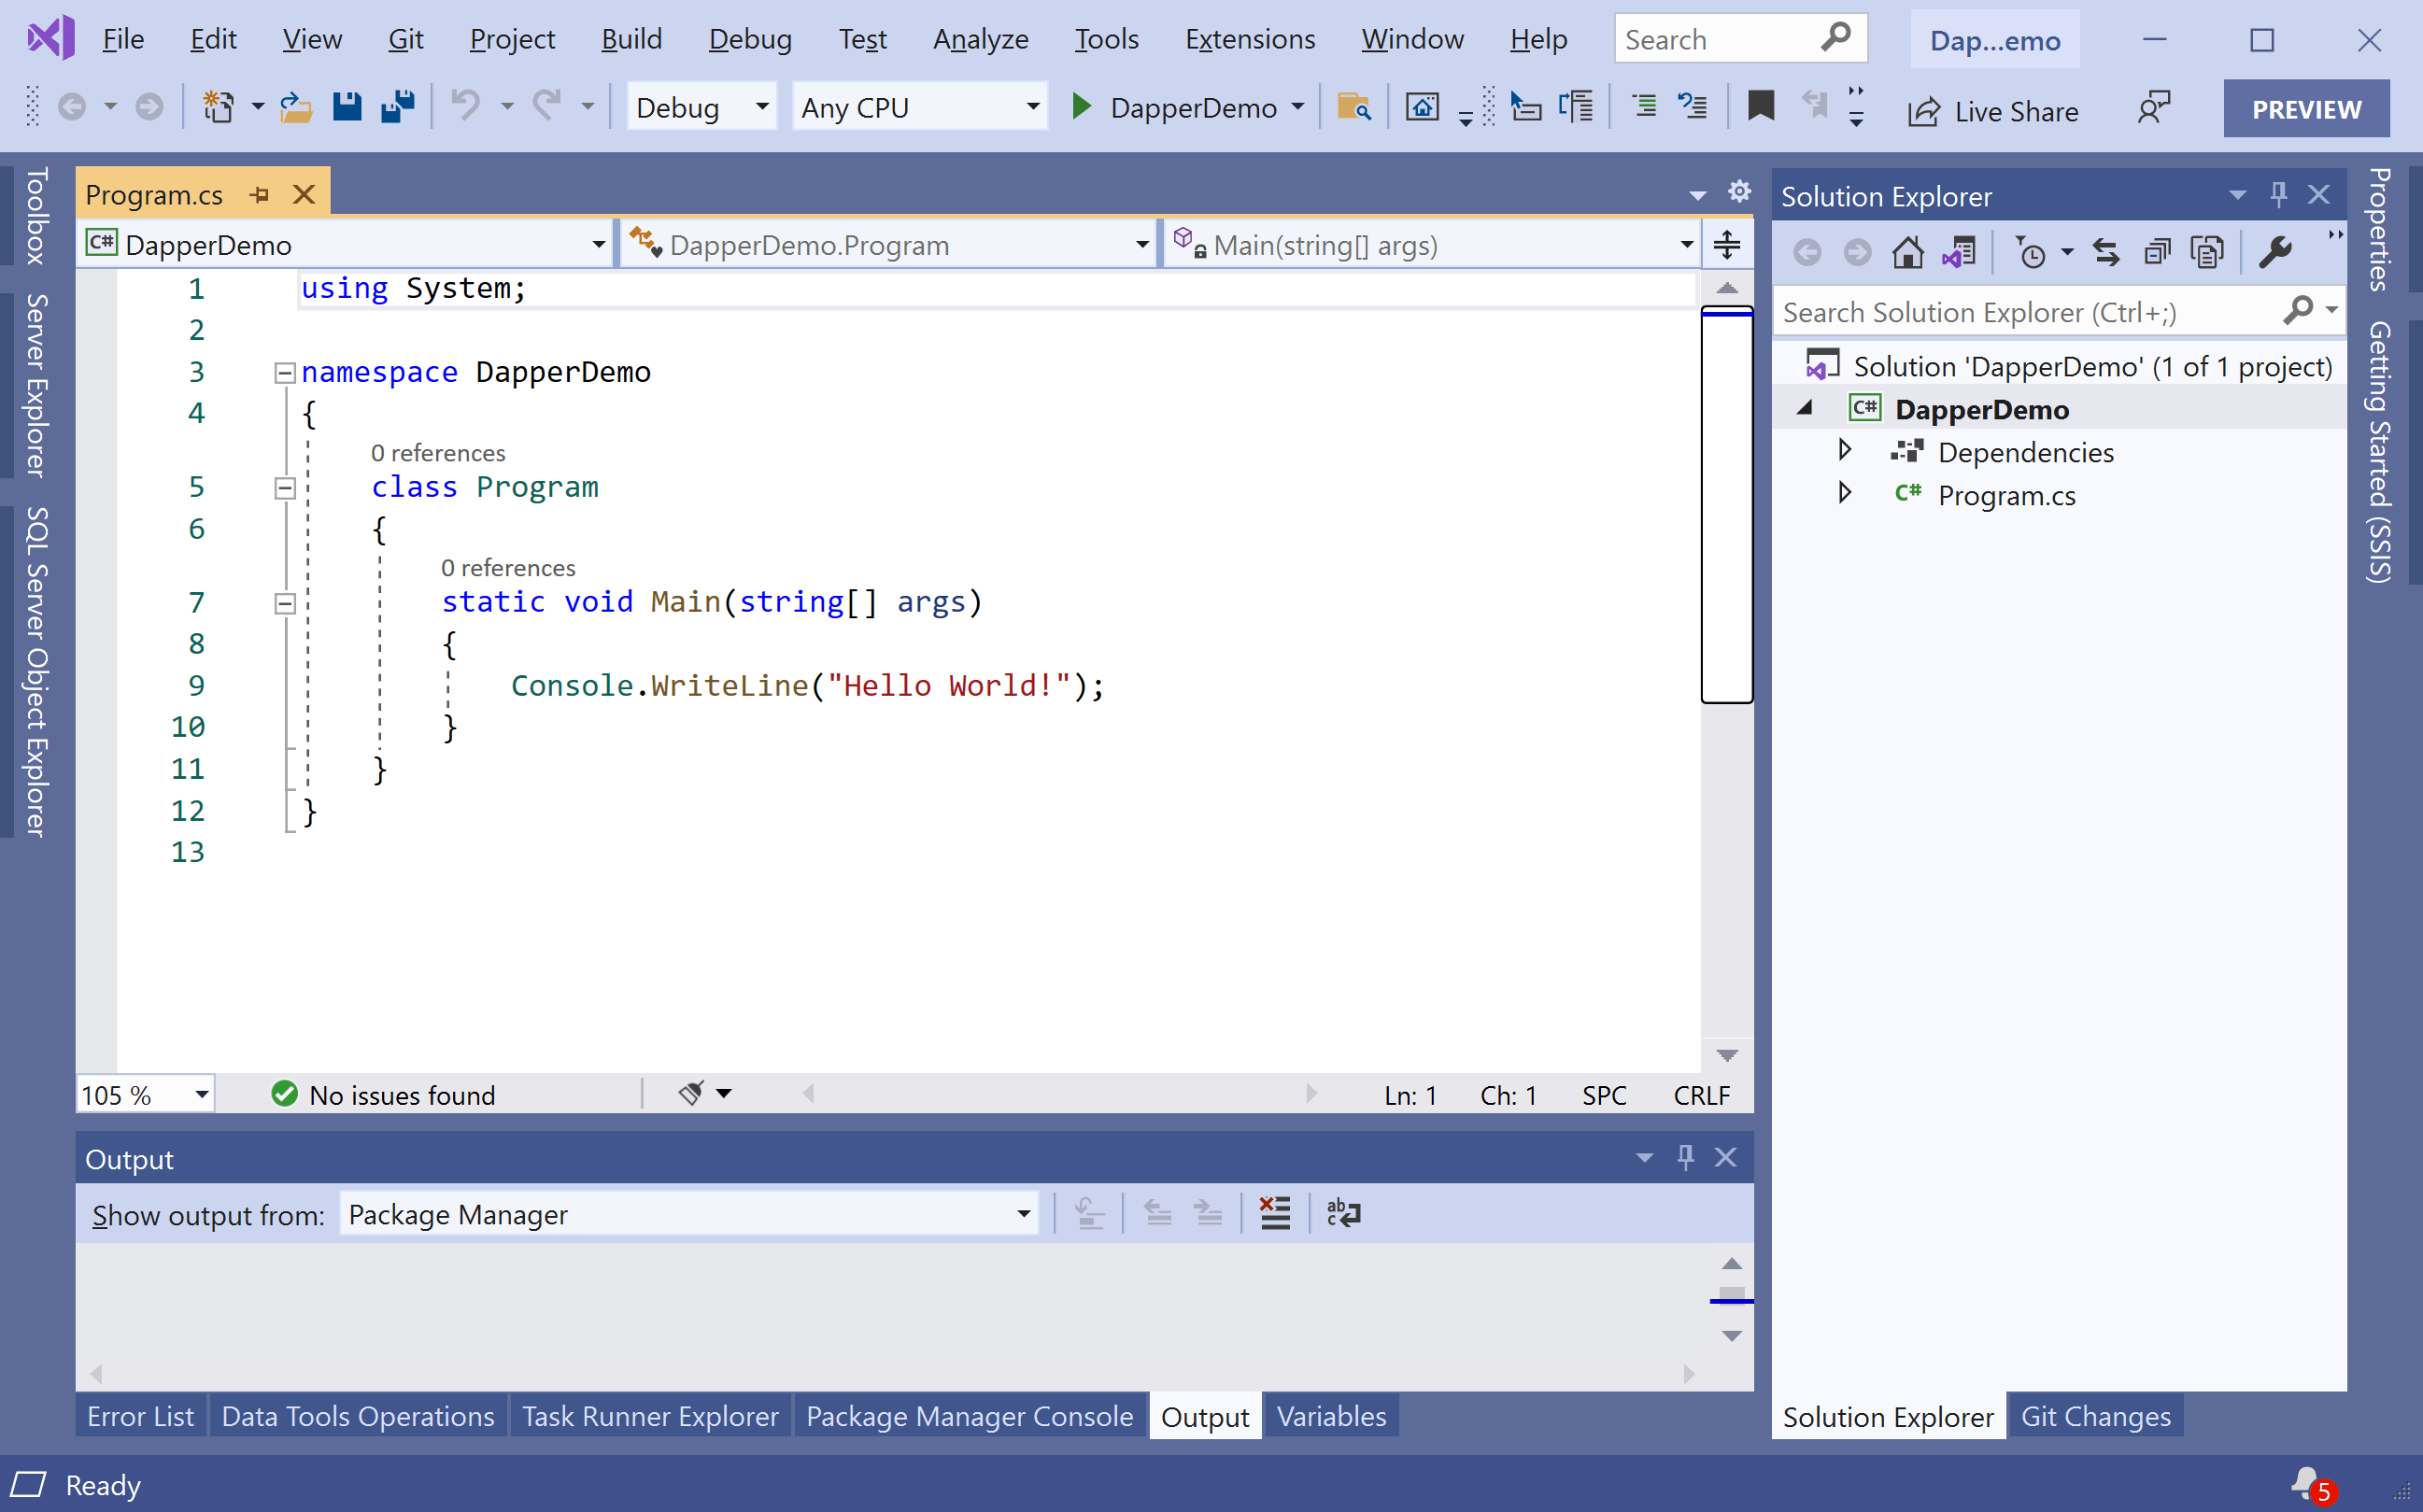
Task: Save the current file
Action: pos(347,107)
